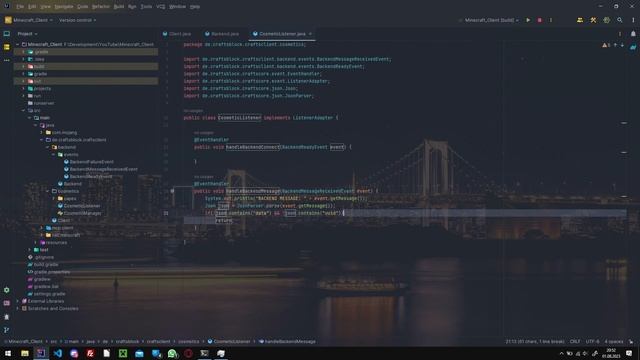Run the Minecraft_Client build configuration
Image resolution: width=640 pixels, height=360 pixels.
point(528,20)
